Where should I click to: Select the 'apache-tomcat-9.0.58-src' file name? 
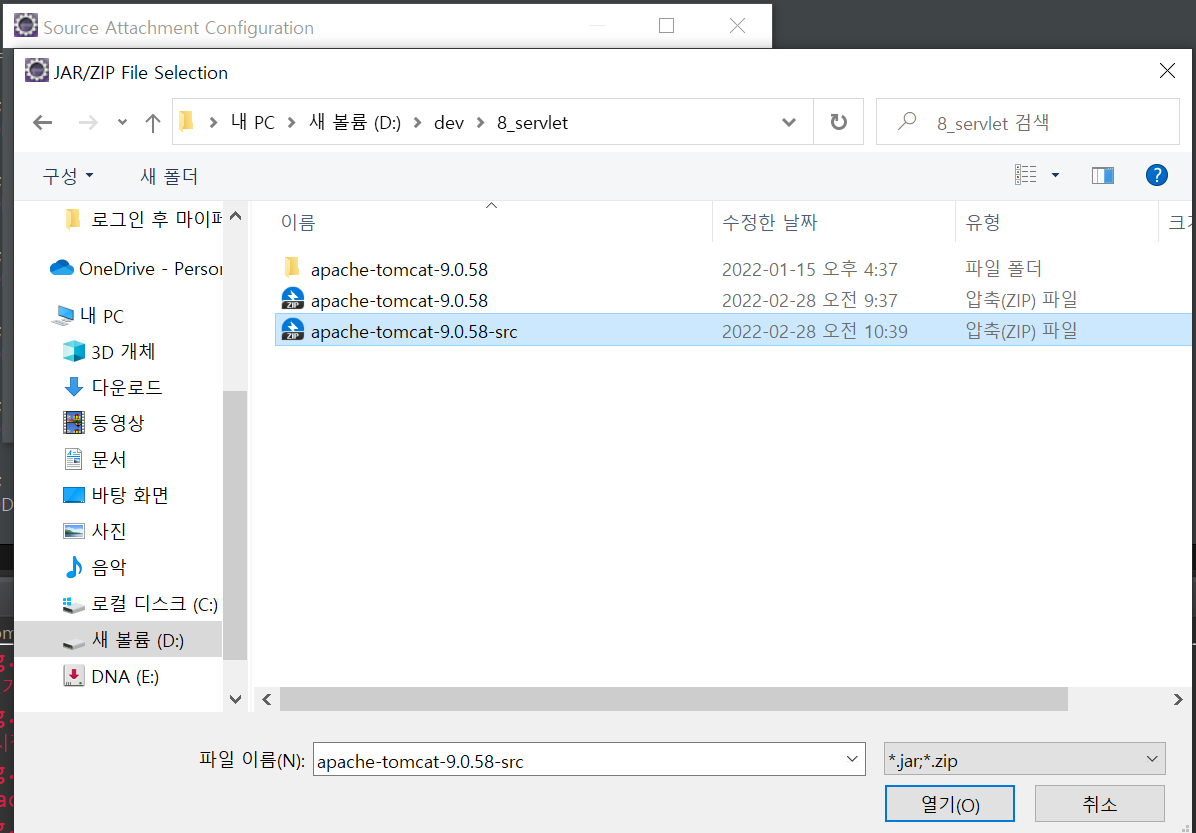[414, 332]
